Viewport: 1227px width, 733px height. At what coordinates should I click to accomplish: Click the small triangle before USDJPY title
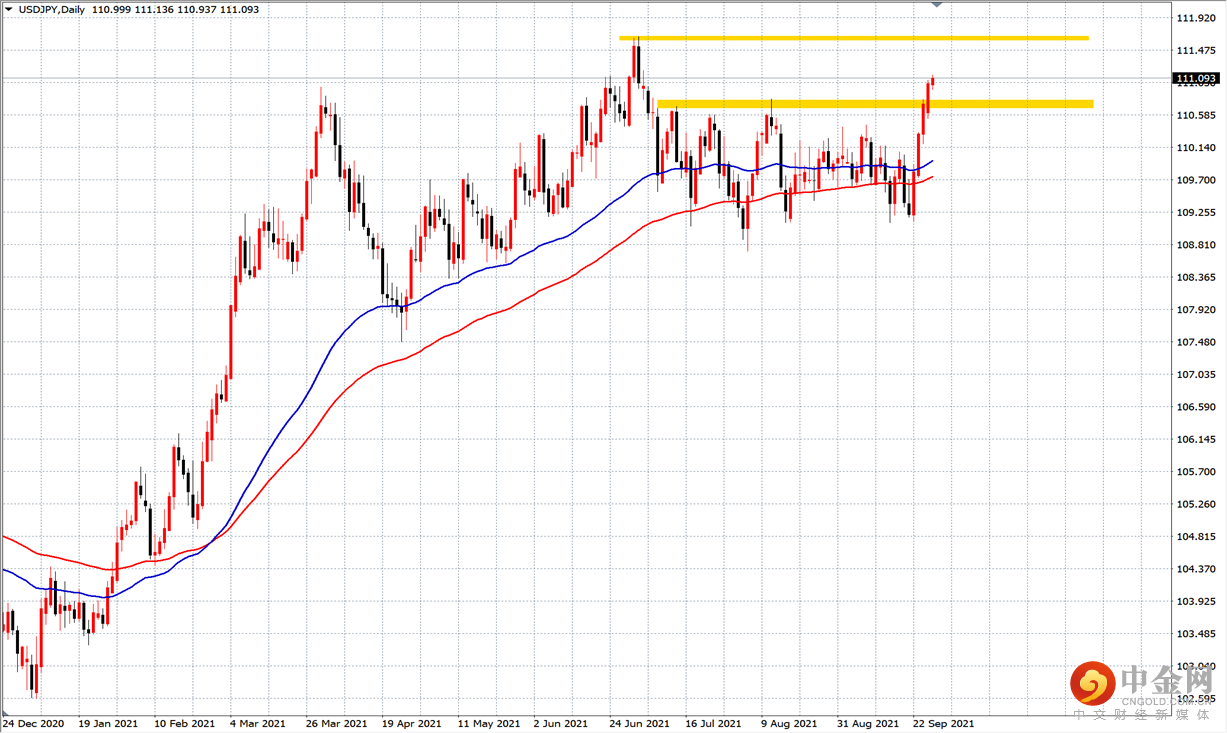[9, 7]
